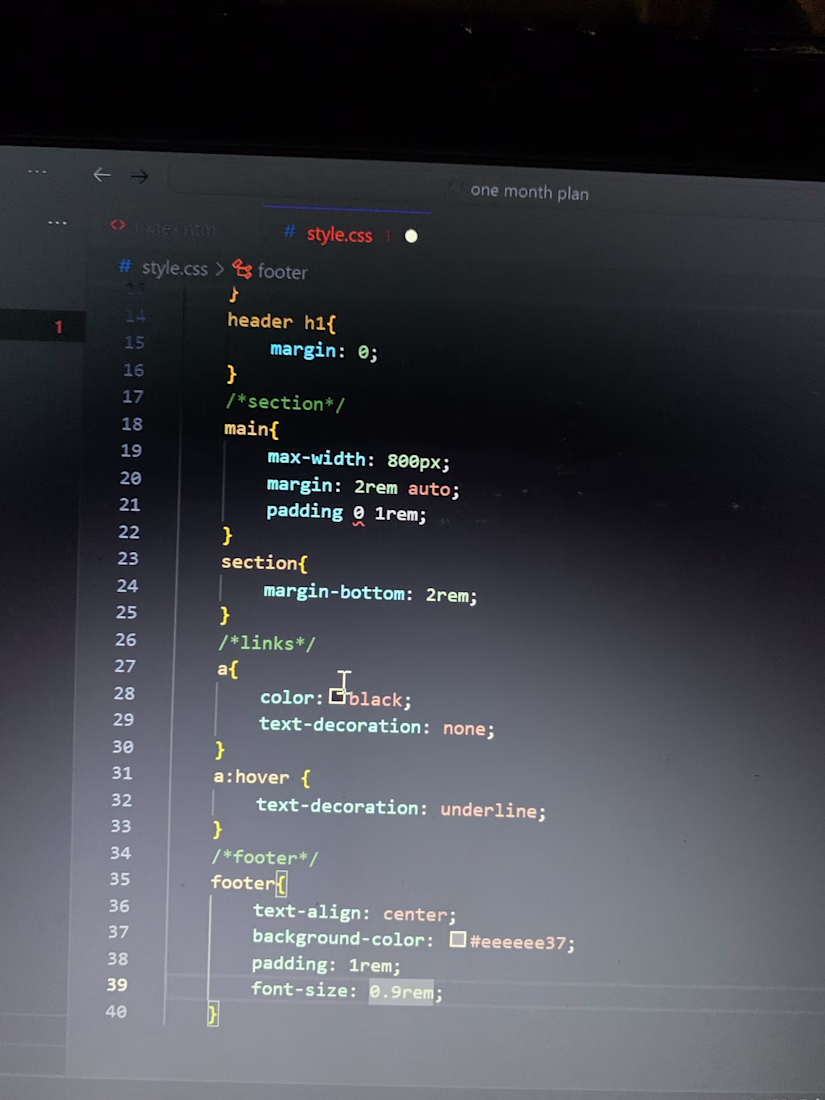Click the CSS hash icon on style.css tab
Image resolution: width=825 pixels, height=1100 pixels.
[x=289, y=232]
